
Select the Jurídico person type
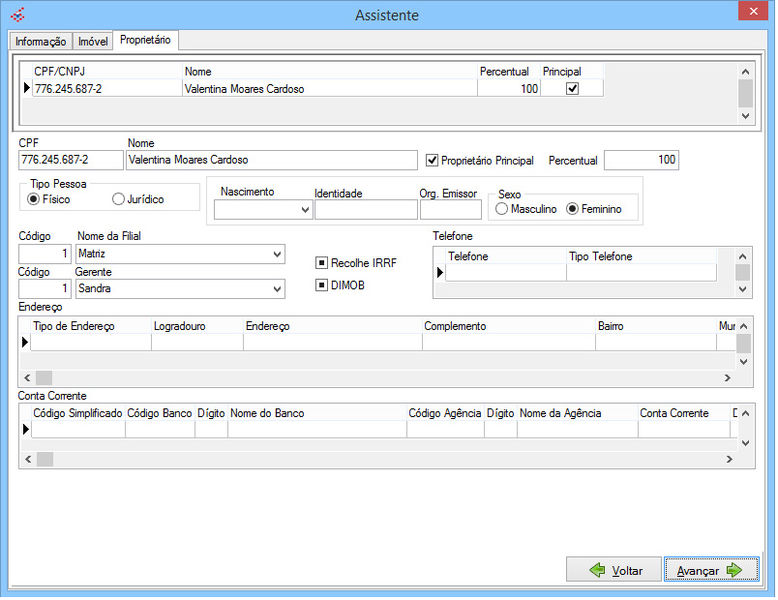coord(119,199)
